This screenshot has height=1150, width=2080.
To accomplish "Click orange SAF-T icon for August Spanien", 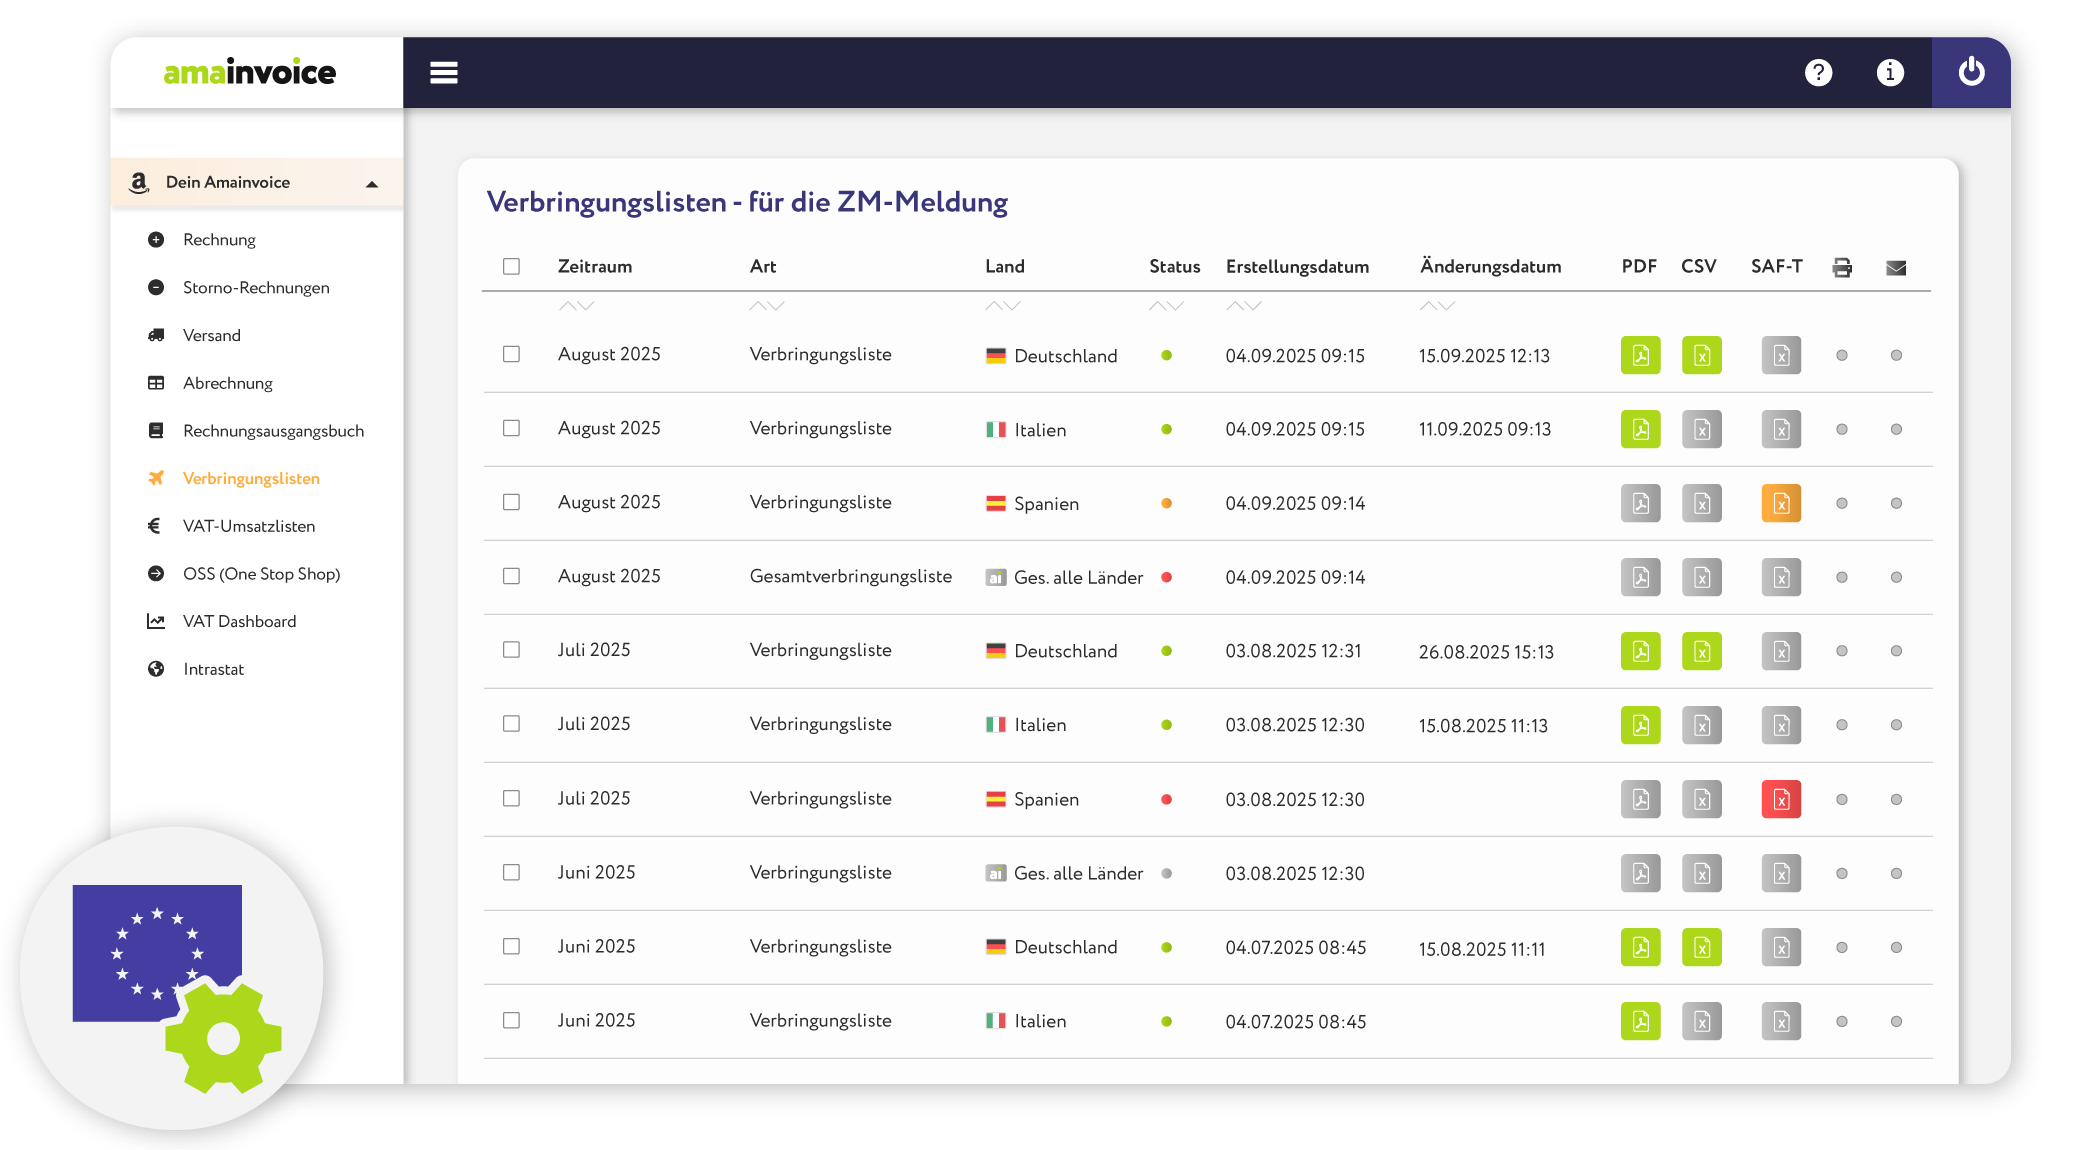I will tap(1781, 503).
